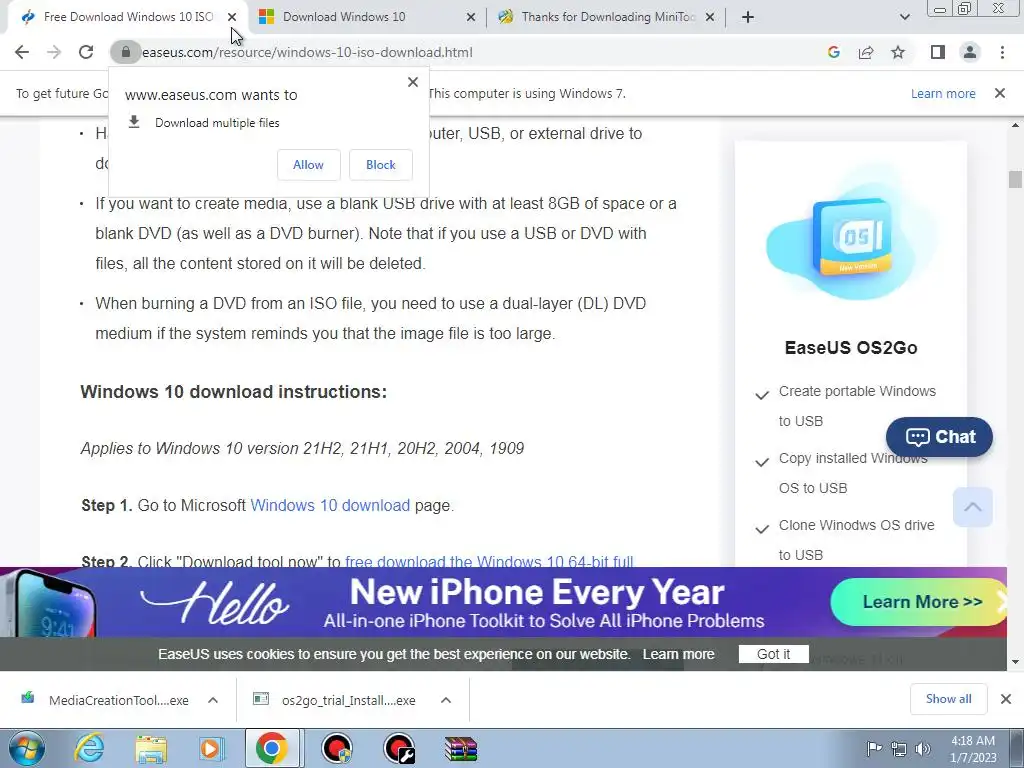
Task: Click the back-to-top arrow button
Action: coord(972,507)
